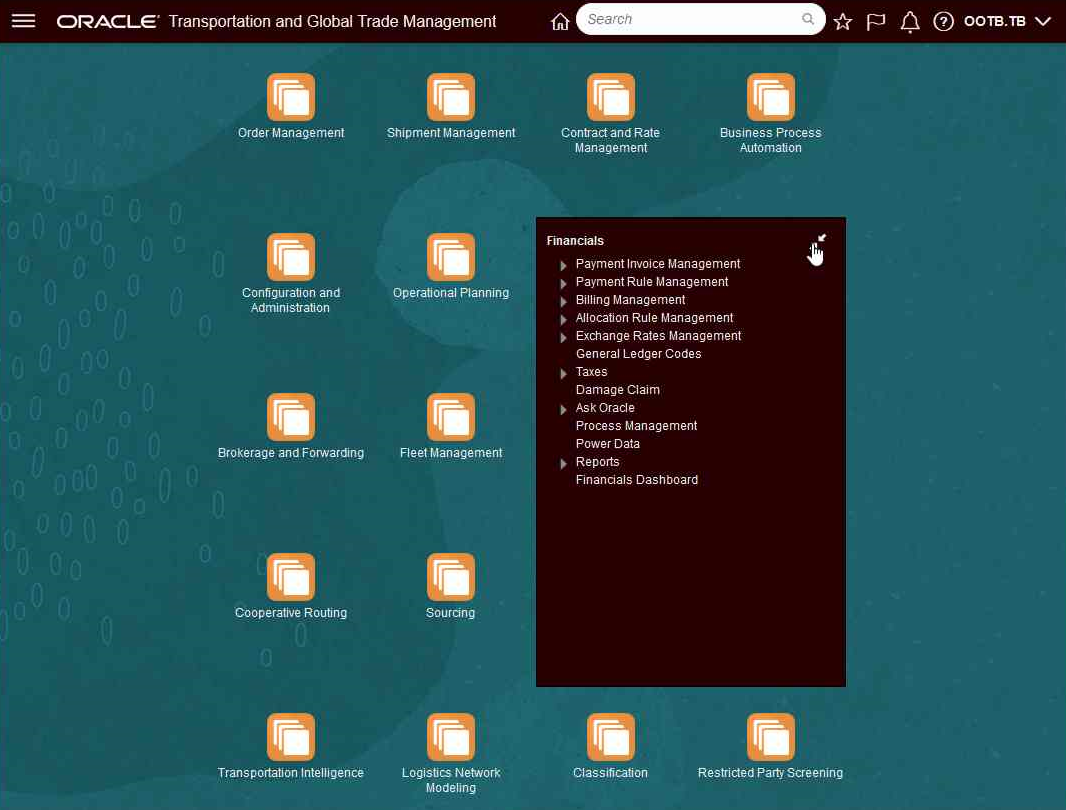1066x810 pixels.
Task: Select Damage Claim menu entry
Action: (x=617, y=390)
